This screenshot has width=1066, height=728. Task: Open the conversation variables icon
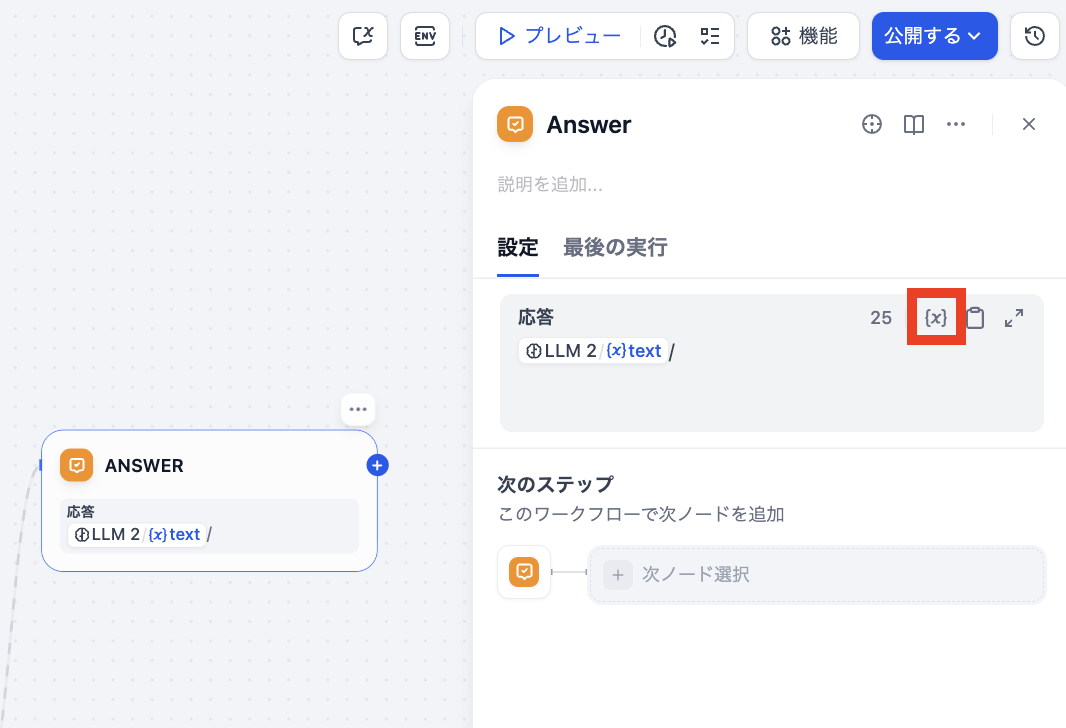(x=363, y=36)
